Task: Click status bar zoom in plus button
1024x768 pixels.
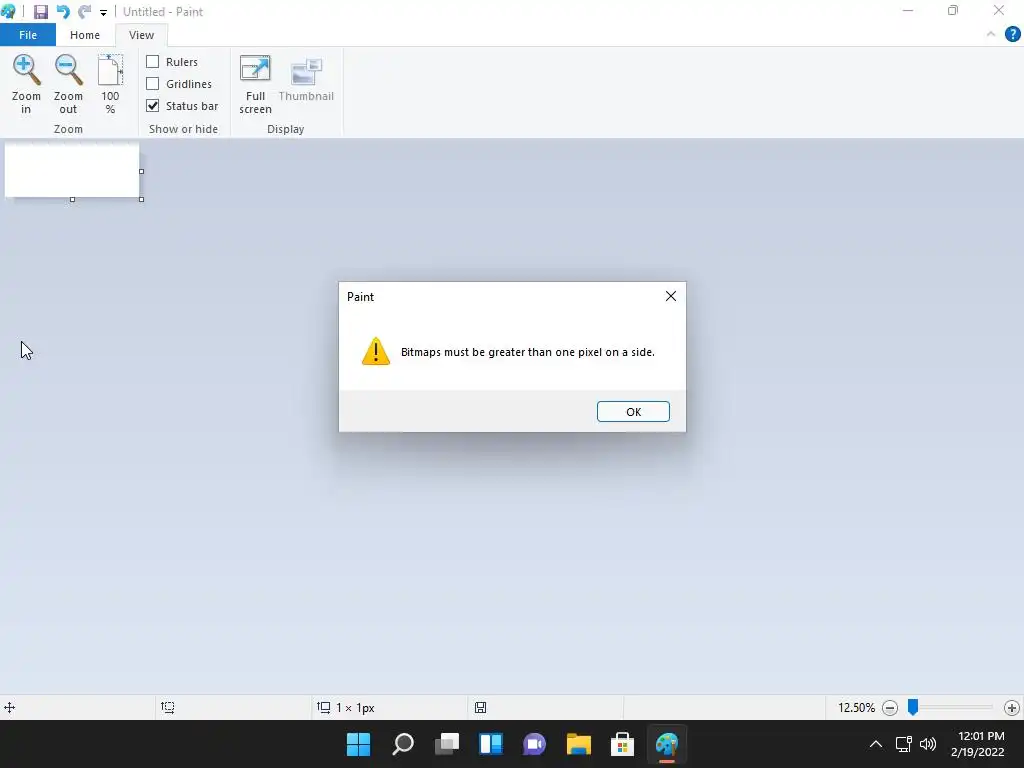Action: [x=1012, y=708]
